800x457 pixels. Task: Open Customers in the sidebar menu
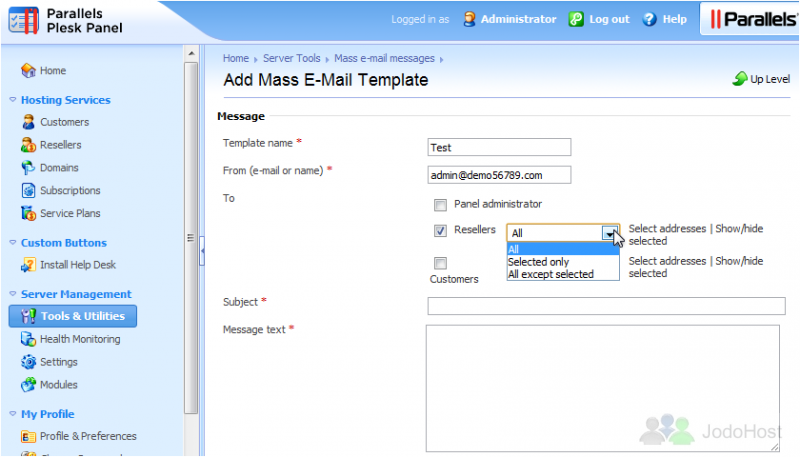(x=64, y=122)
